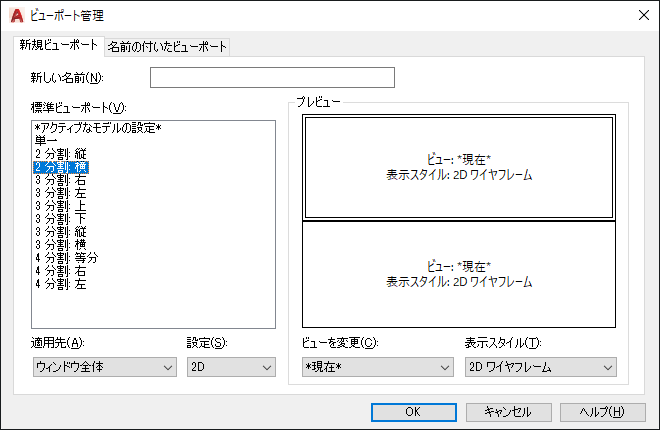The image size is (660, 430).
Task: Pick 4 分割: 等分 from the list
Action: (x=67, y=258)
